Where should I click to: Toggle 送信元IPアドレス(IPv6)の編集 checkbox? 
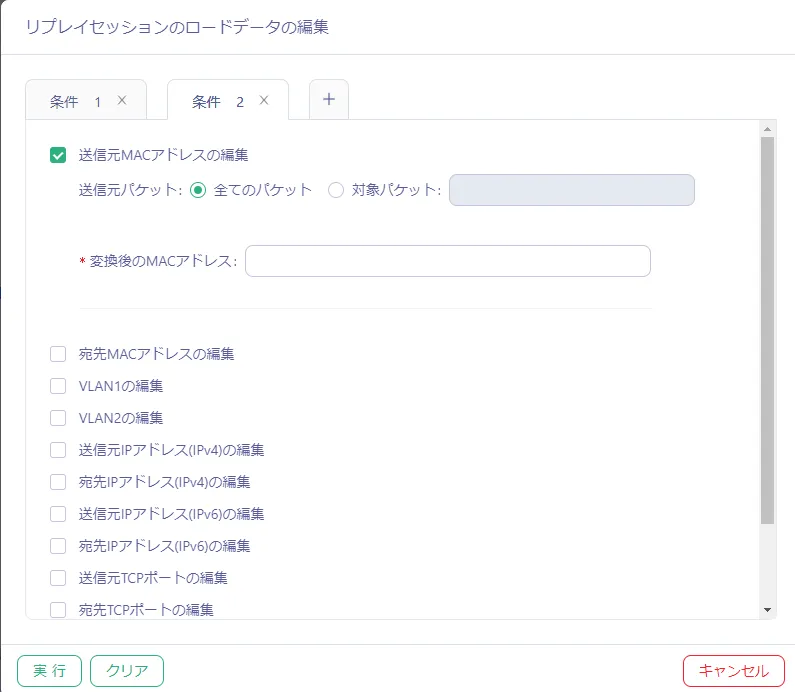click(x=58, y=514)
